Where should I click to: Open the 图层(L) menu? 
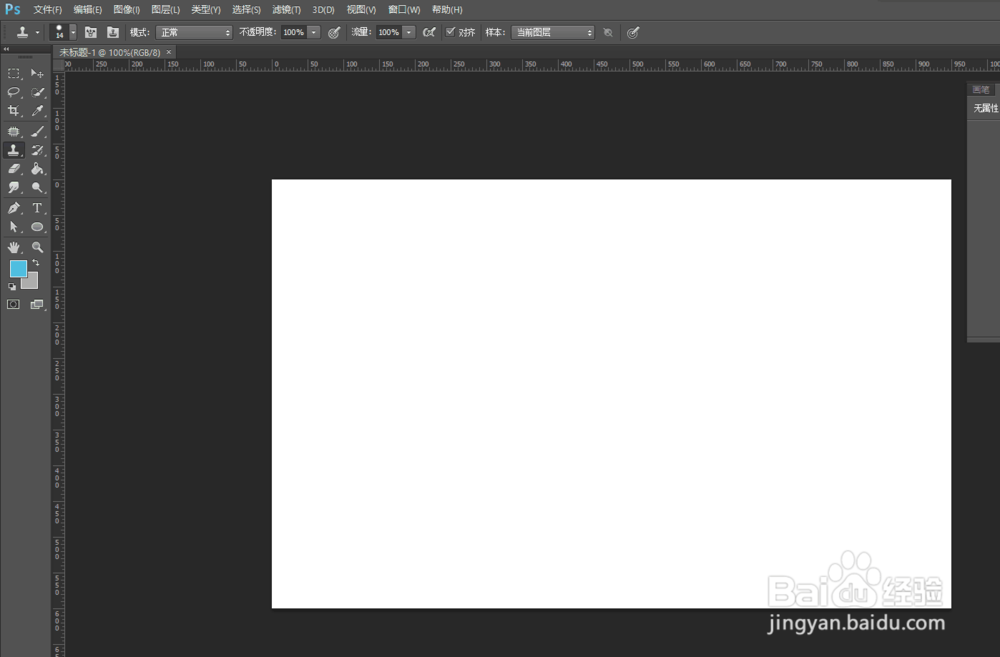click(165, 10)
